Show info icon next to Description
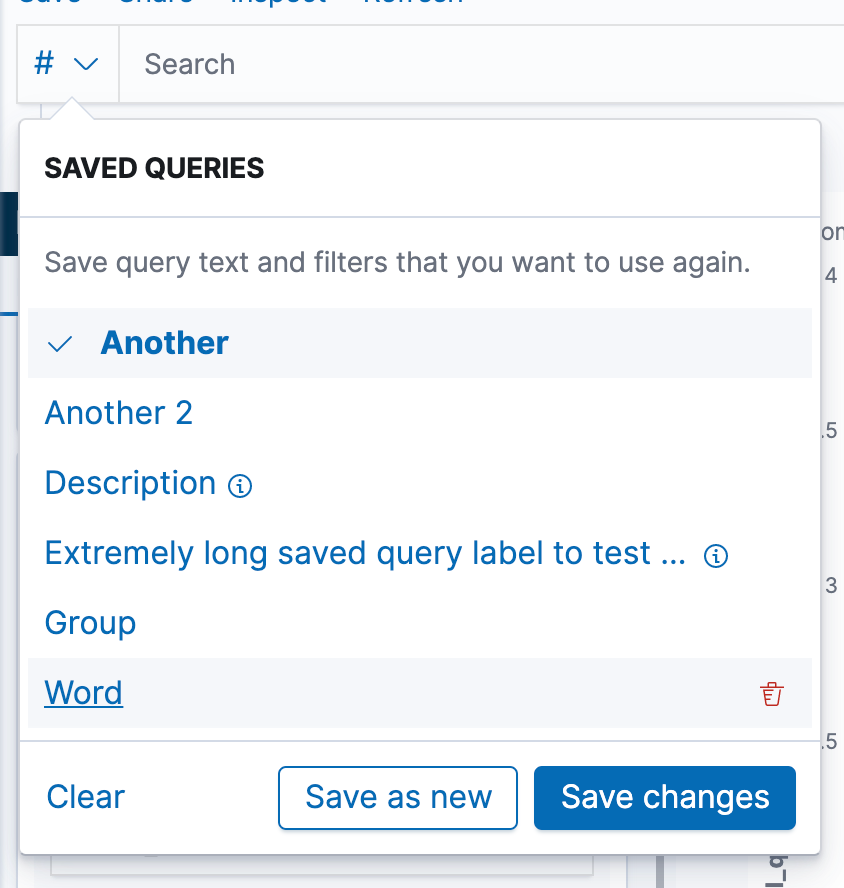This screenshot has width=844, height=888. tap(240, 486)
